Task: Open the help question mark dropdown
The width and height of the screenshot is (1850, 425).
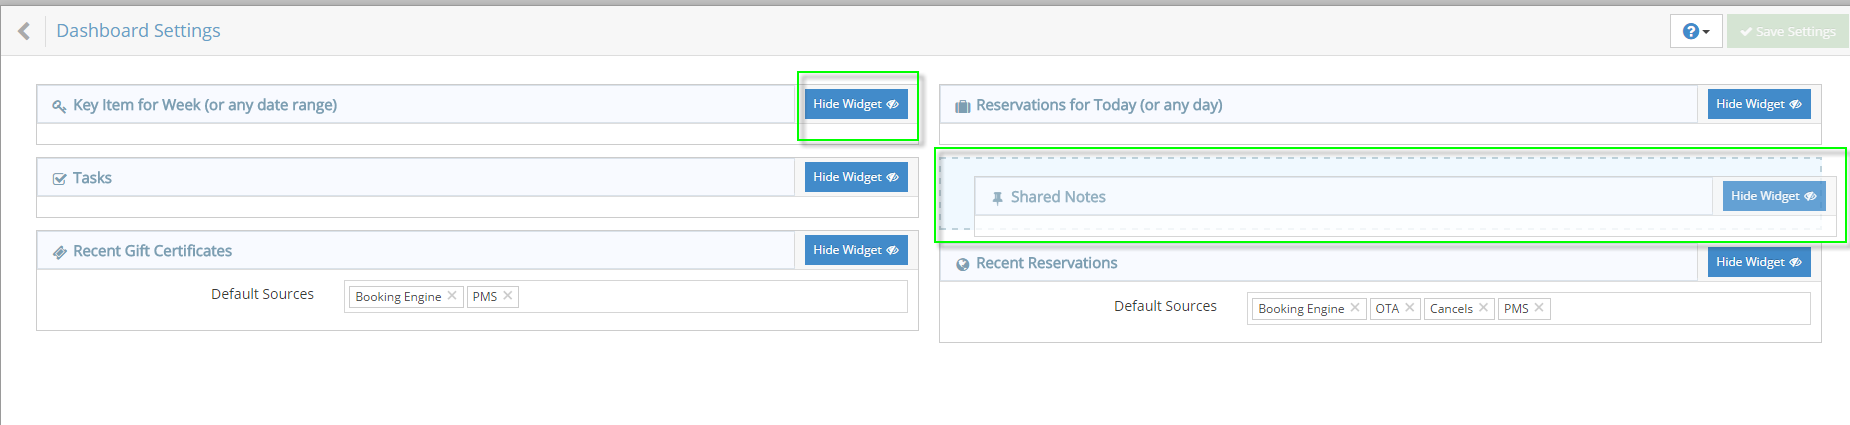Action: coord(1695,31)
